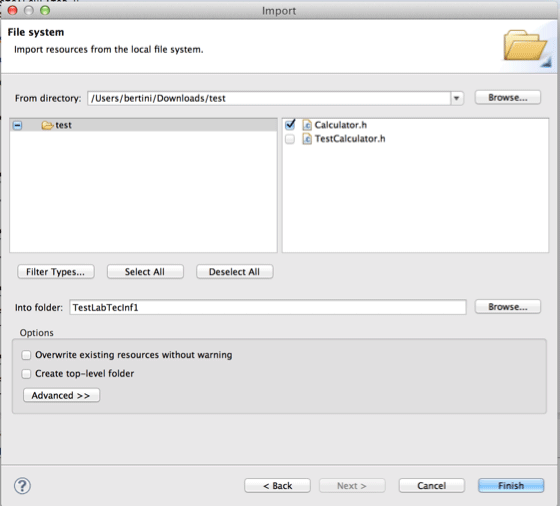Viewport: 560px width, 506px height.
Task: Expand the Advanced >> options
Action: point(61,395)
